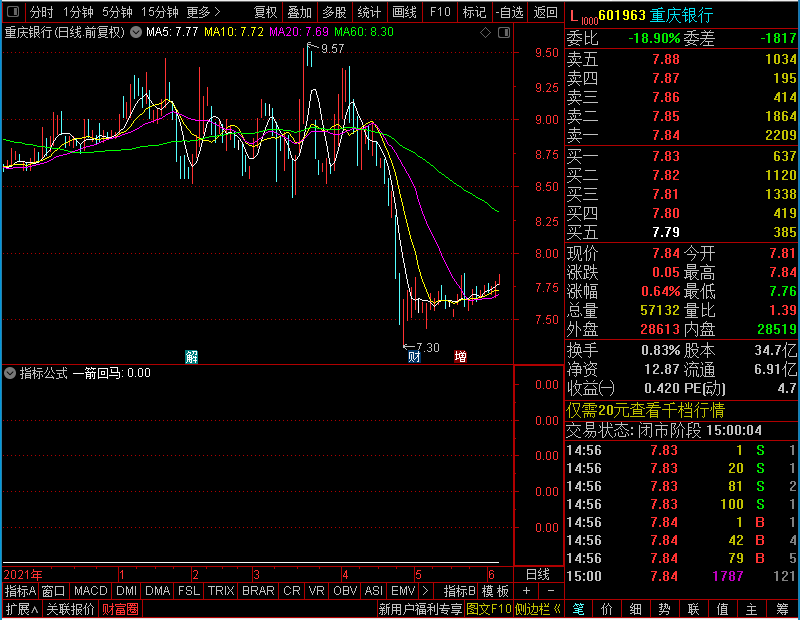This screenshot has width=800, height=620.
Task: Click the 标记 mark button
Action: 474,12
